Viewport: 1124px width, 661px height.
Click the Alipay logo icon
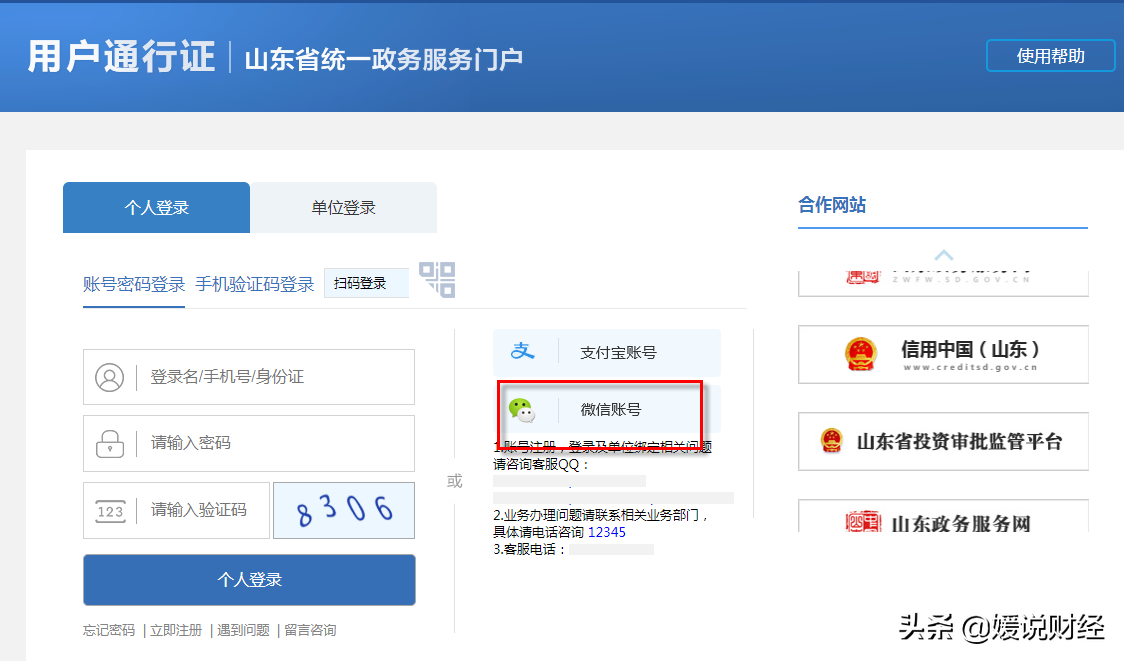pos(523,351)
